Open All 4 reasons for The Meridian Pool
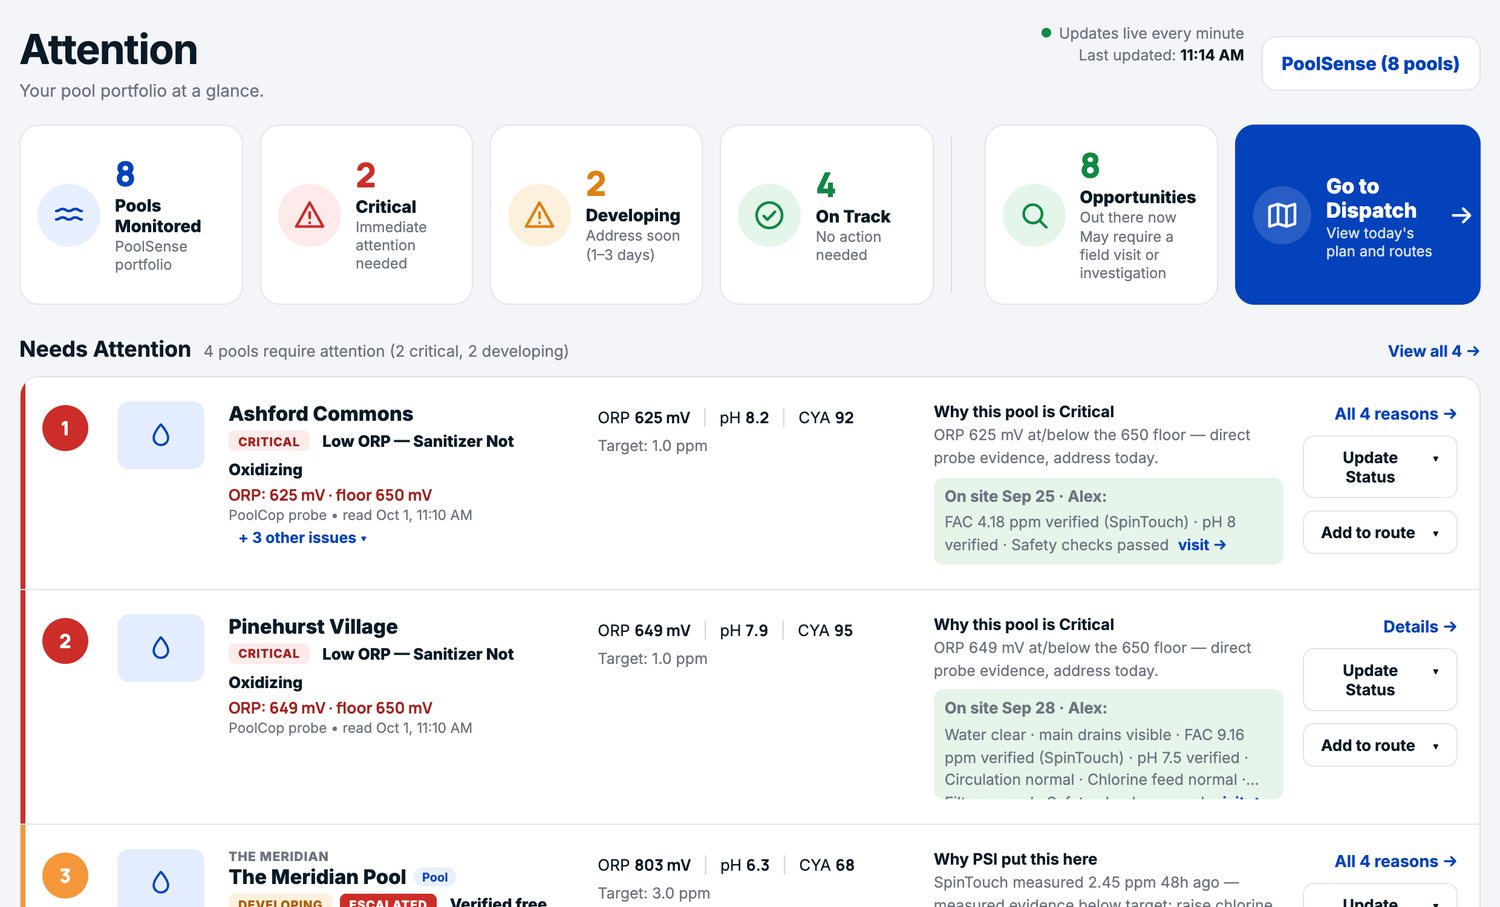The image size is (1500, 907). pyautogui.click(x=1395, y=861)
